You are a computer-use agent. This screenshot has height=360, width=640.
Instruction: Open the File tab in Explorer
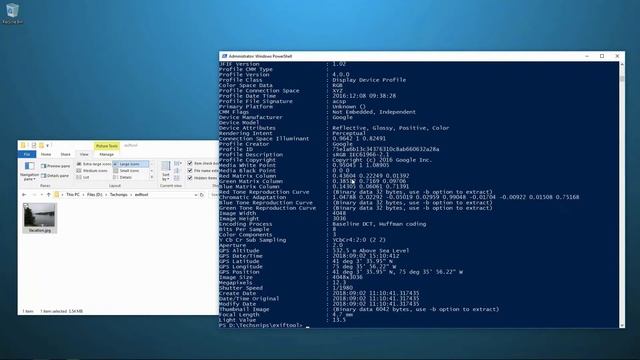pyautogui.click(x=27, y=154)
